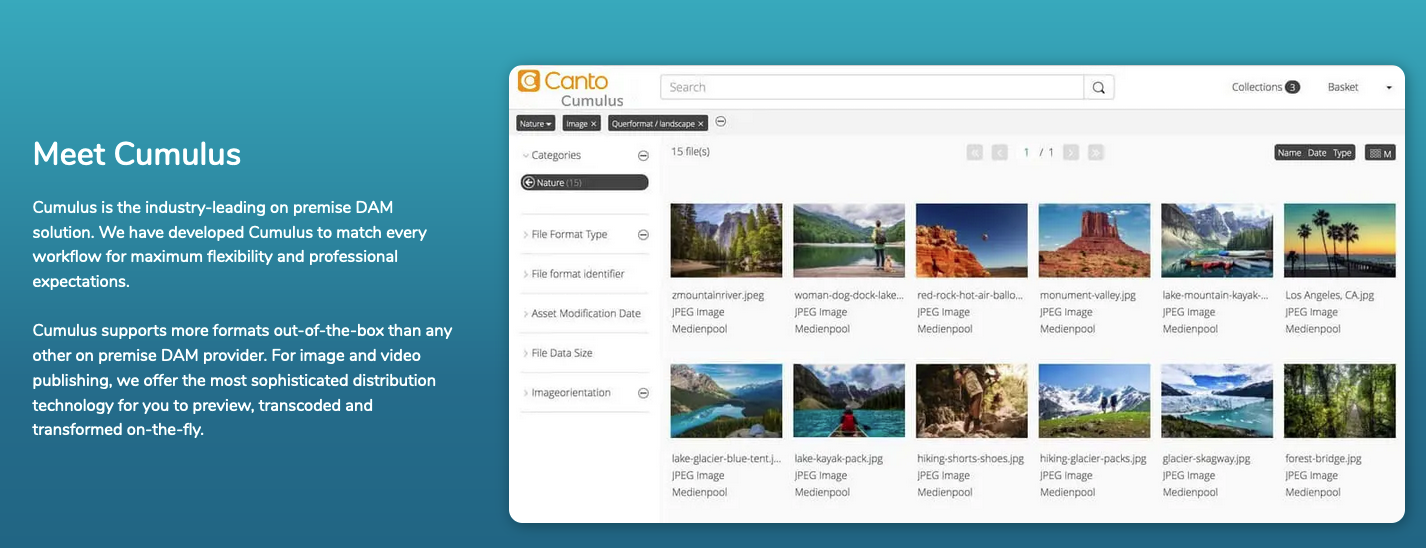This screenshot has width=1426, height=548.
Task: Remove the Querformat / landscape filter tag
Action: click(x=701, y=124)
